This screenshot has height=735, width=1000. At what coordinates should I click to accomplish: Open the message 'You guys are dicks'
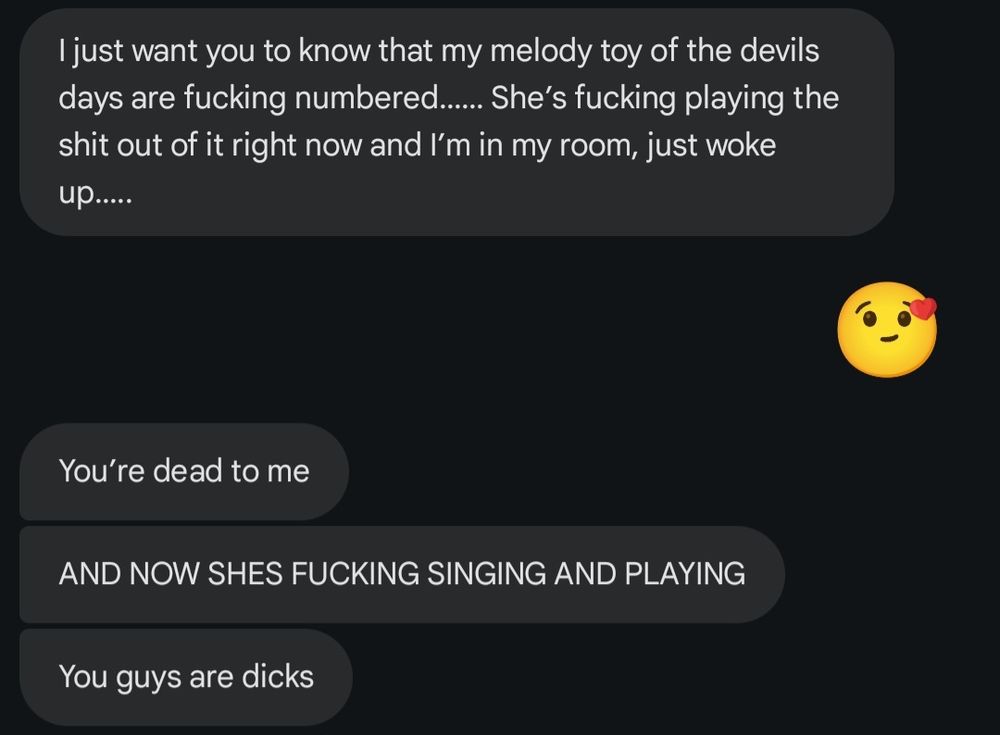pos(187,676)
